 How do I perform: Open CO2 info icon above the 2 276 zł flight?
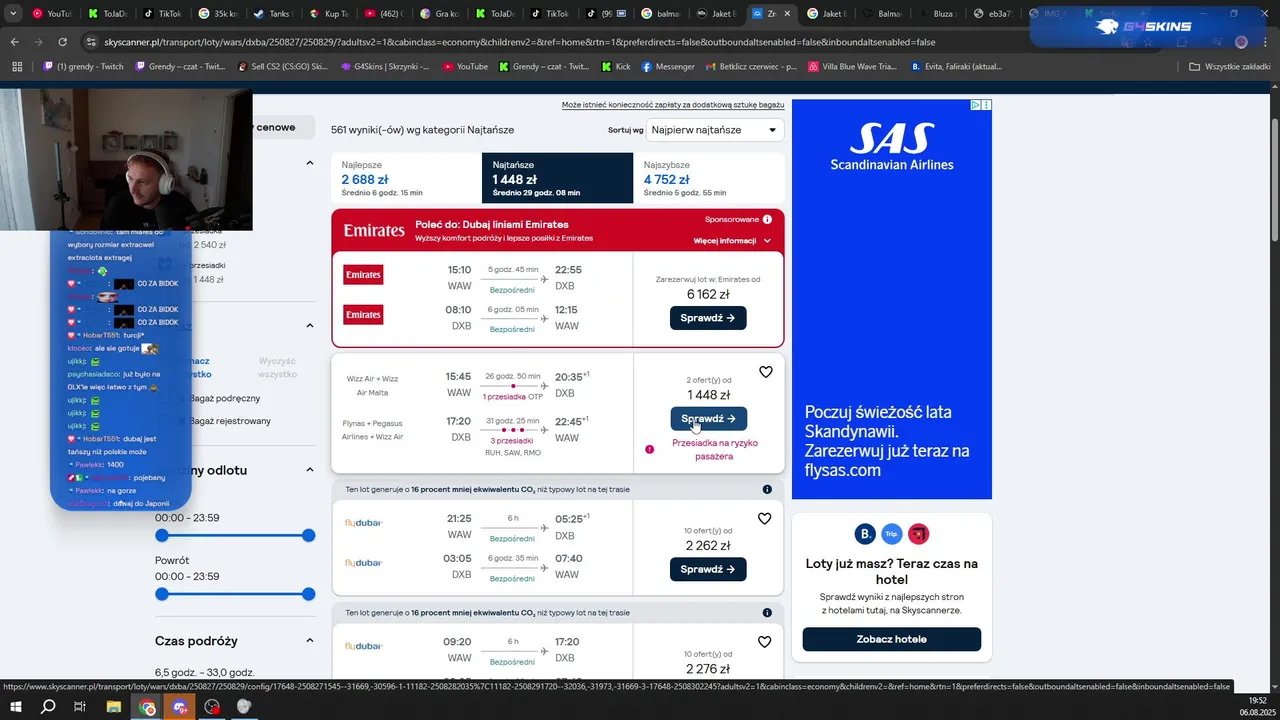tap(767, 612)
